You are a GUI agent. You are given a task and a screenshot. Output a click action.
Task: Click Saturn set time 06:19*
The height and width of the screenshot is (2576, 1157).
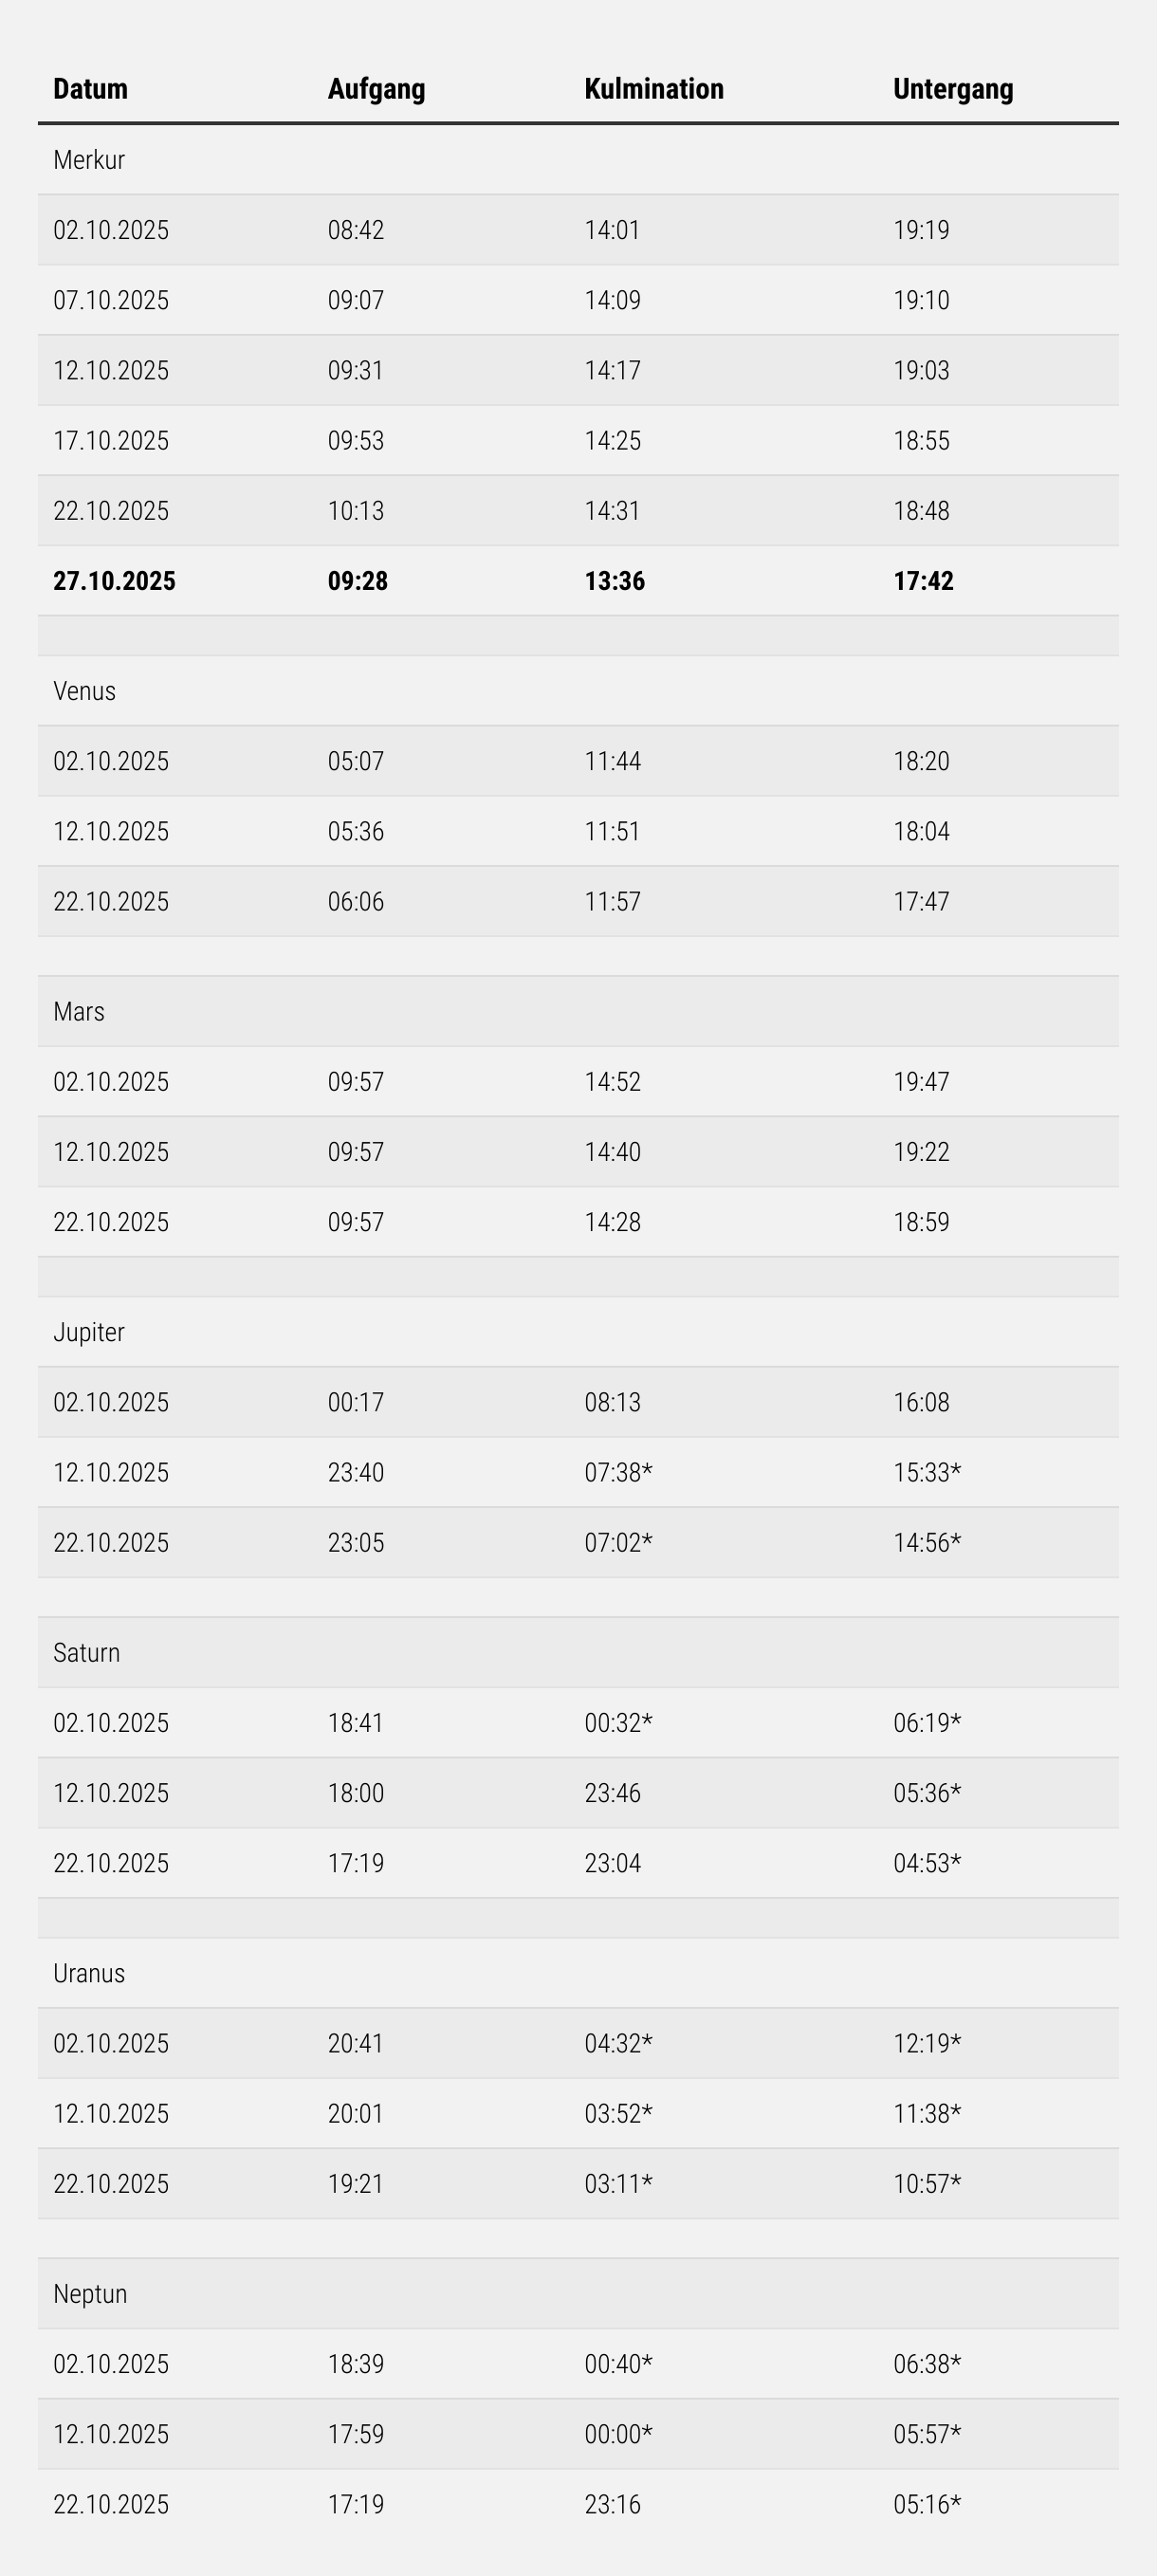(x=926, y=1722)
